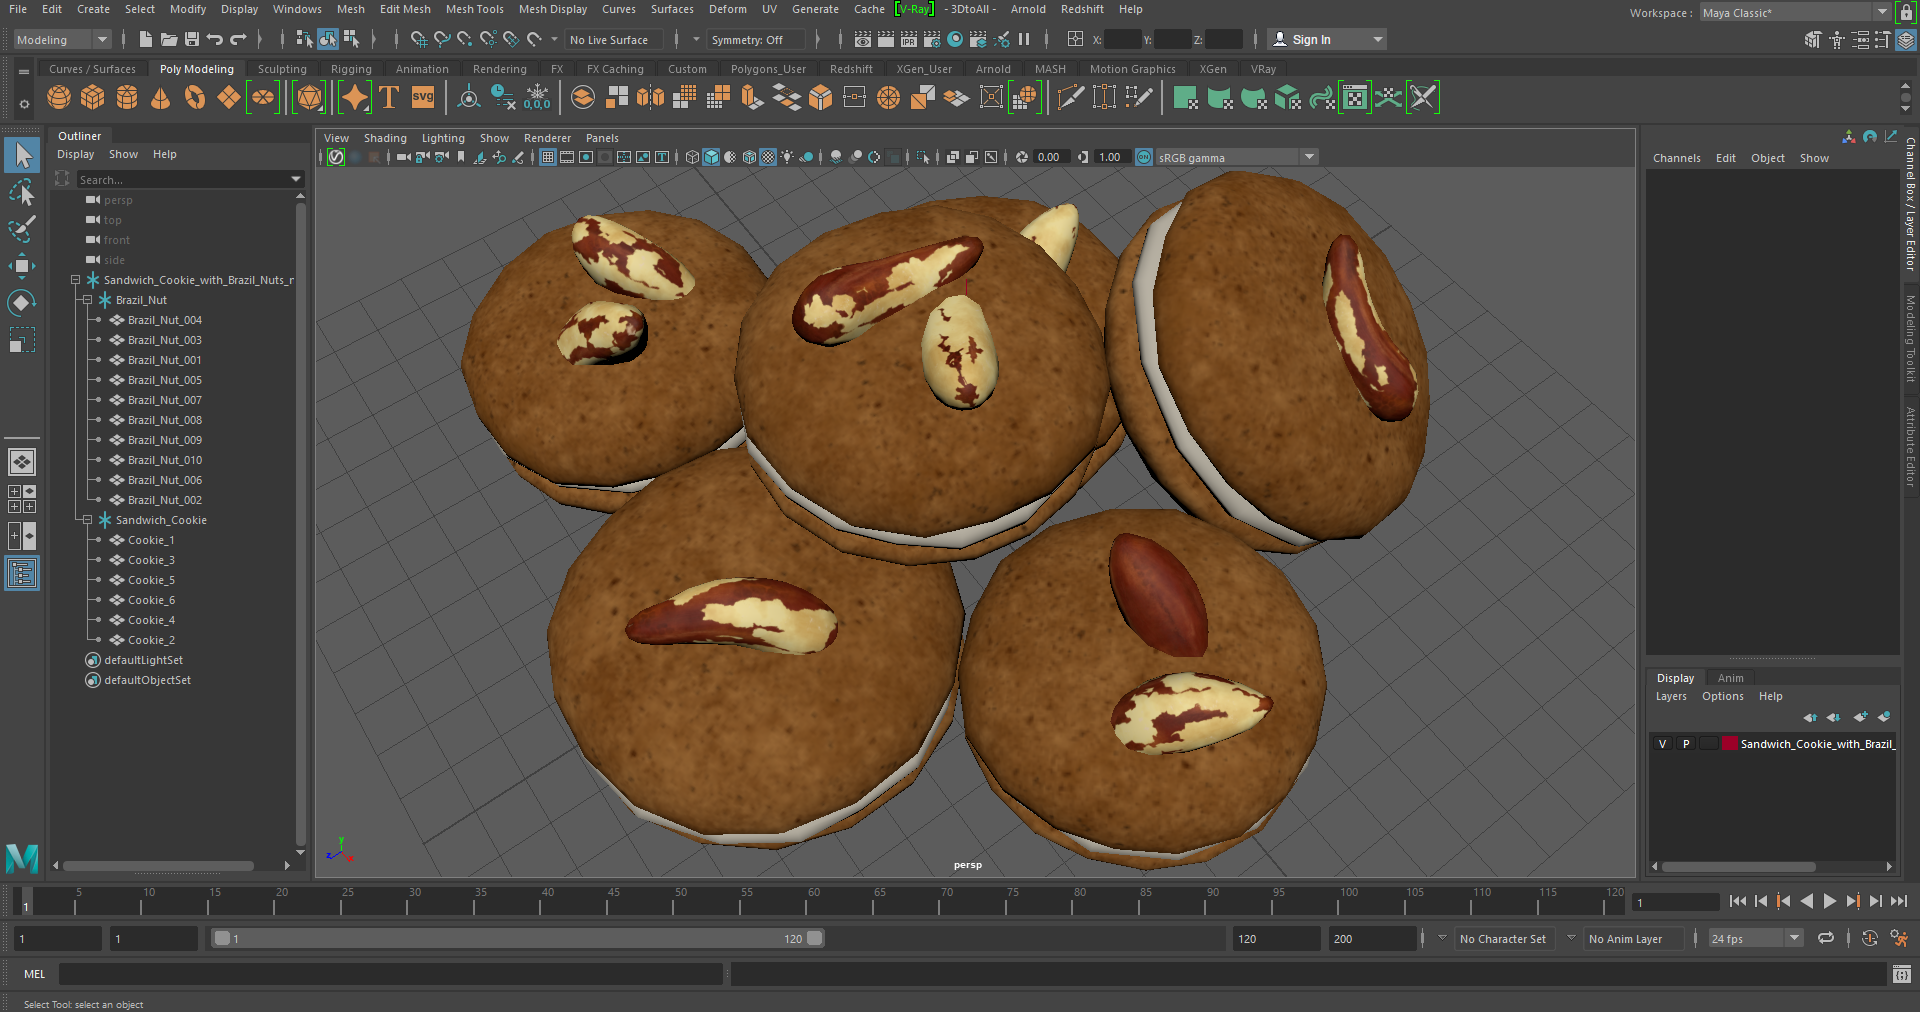Click the range slider end handle
The height and width of the screenshot is (1012, 1920).
tap(815, 938)
